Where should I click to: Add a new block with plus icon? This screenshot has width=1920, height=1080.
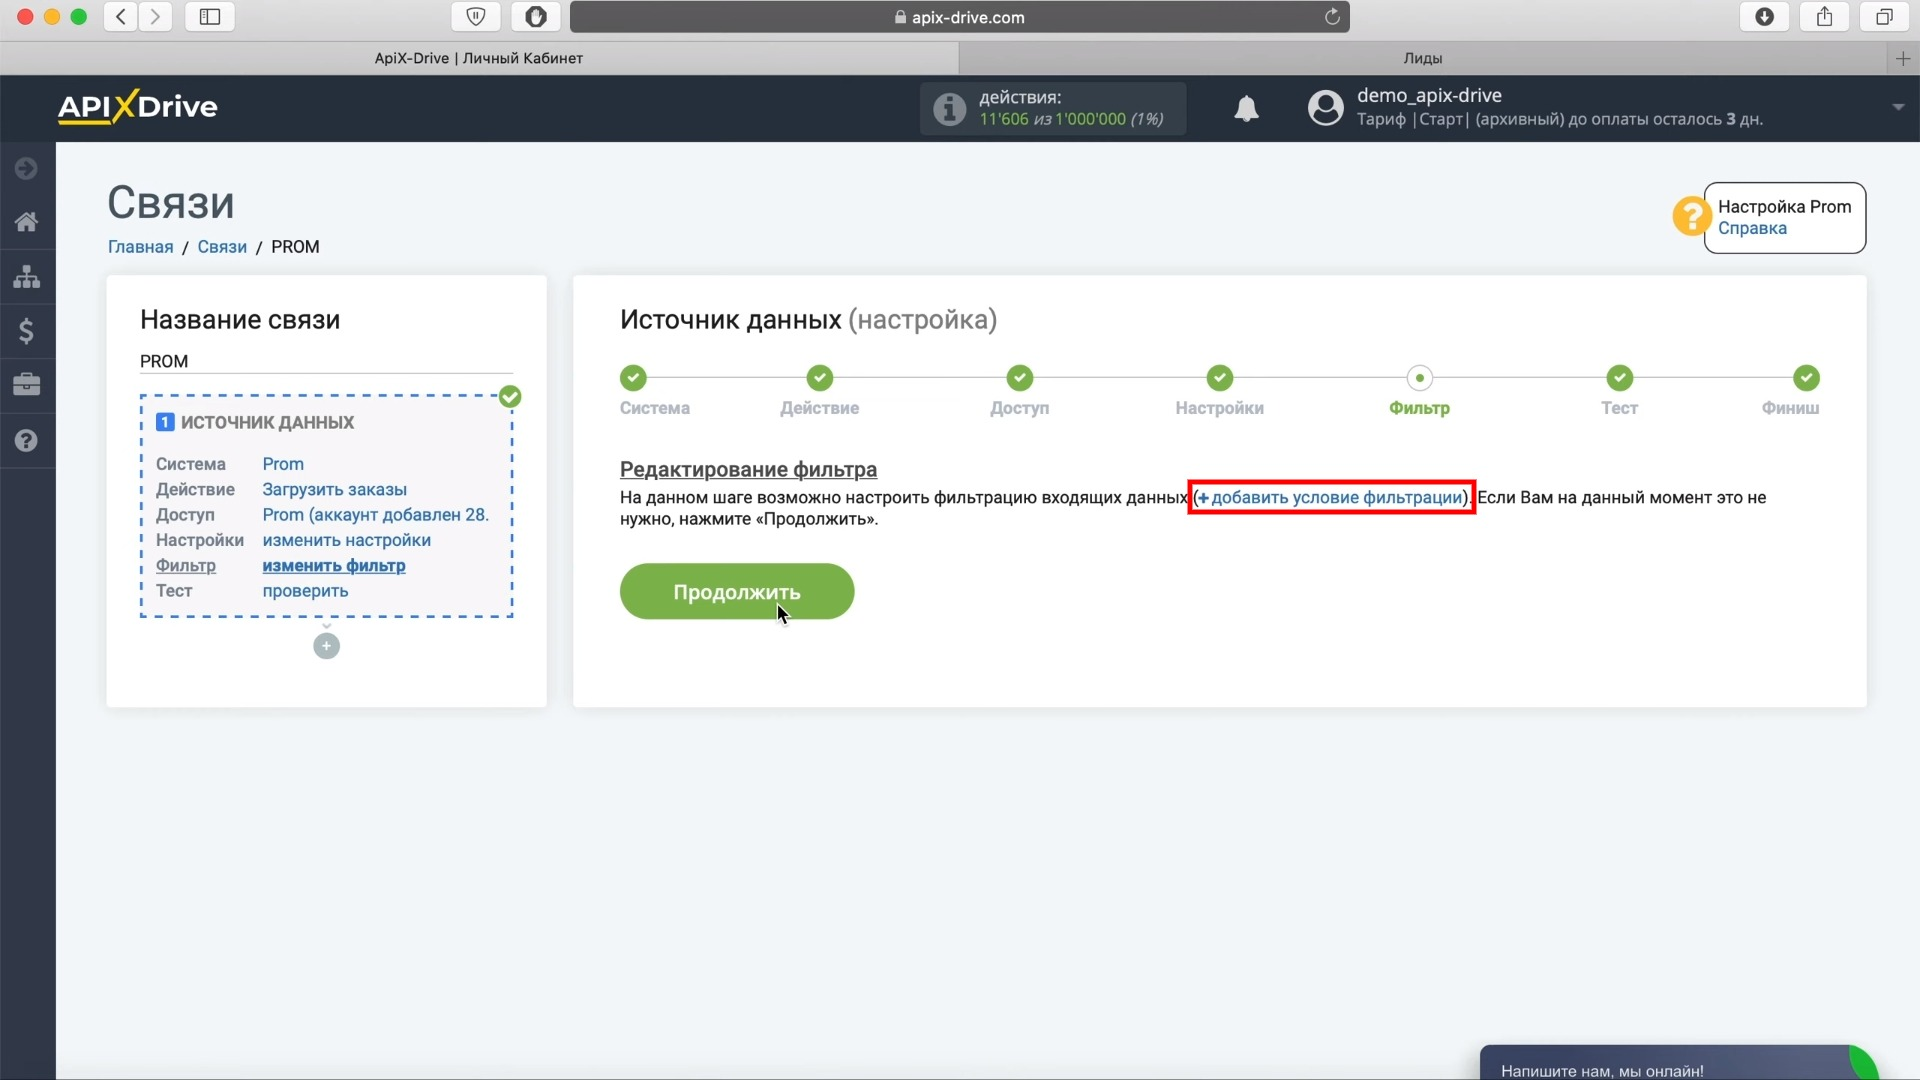tap(326, 646)
